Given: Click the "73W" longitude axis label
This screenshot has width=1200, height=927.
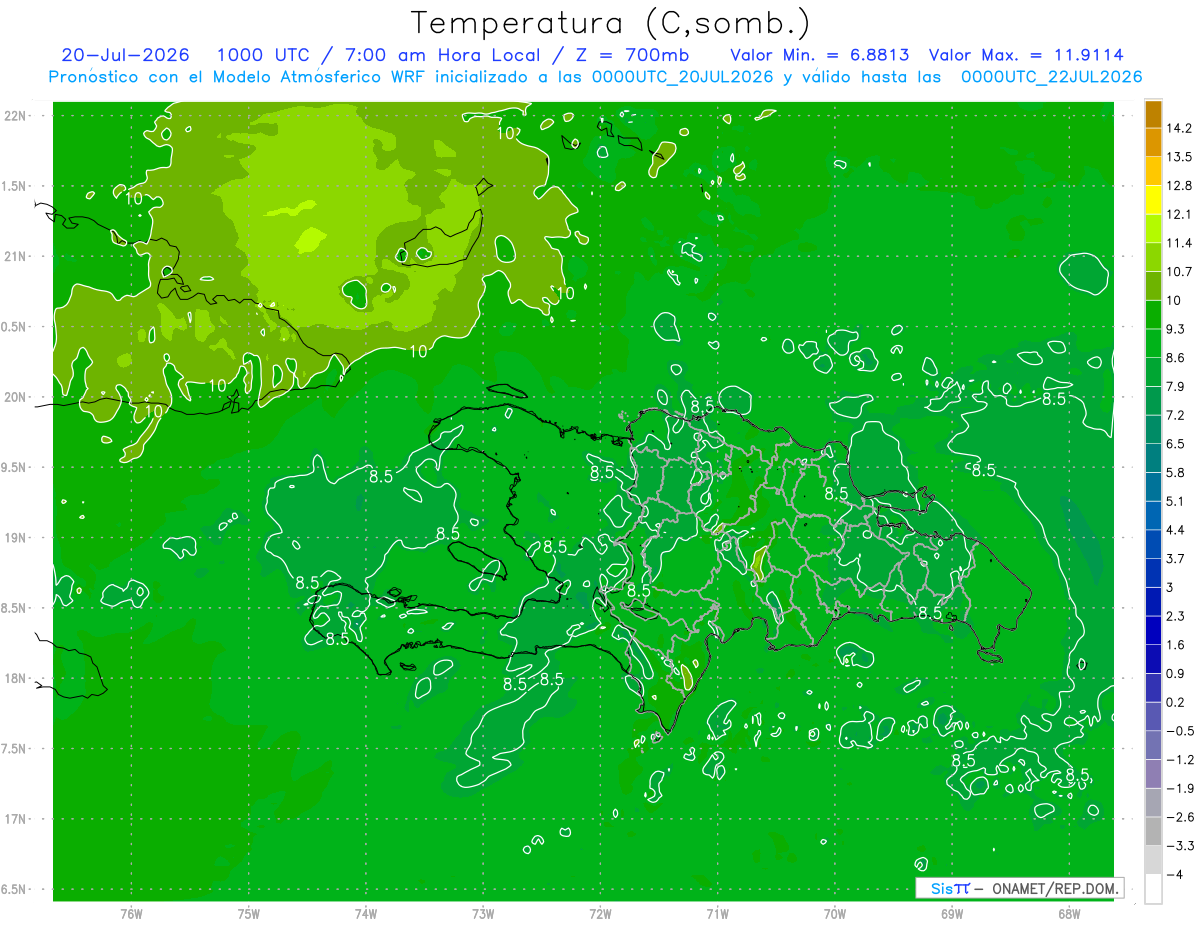Looking at the screenshot, I should pos(483,913).
